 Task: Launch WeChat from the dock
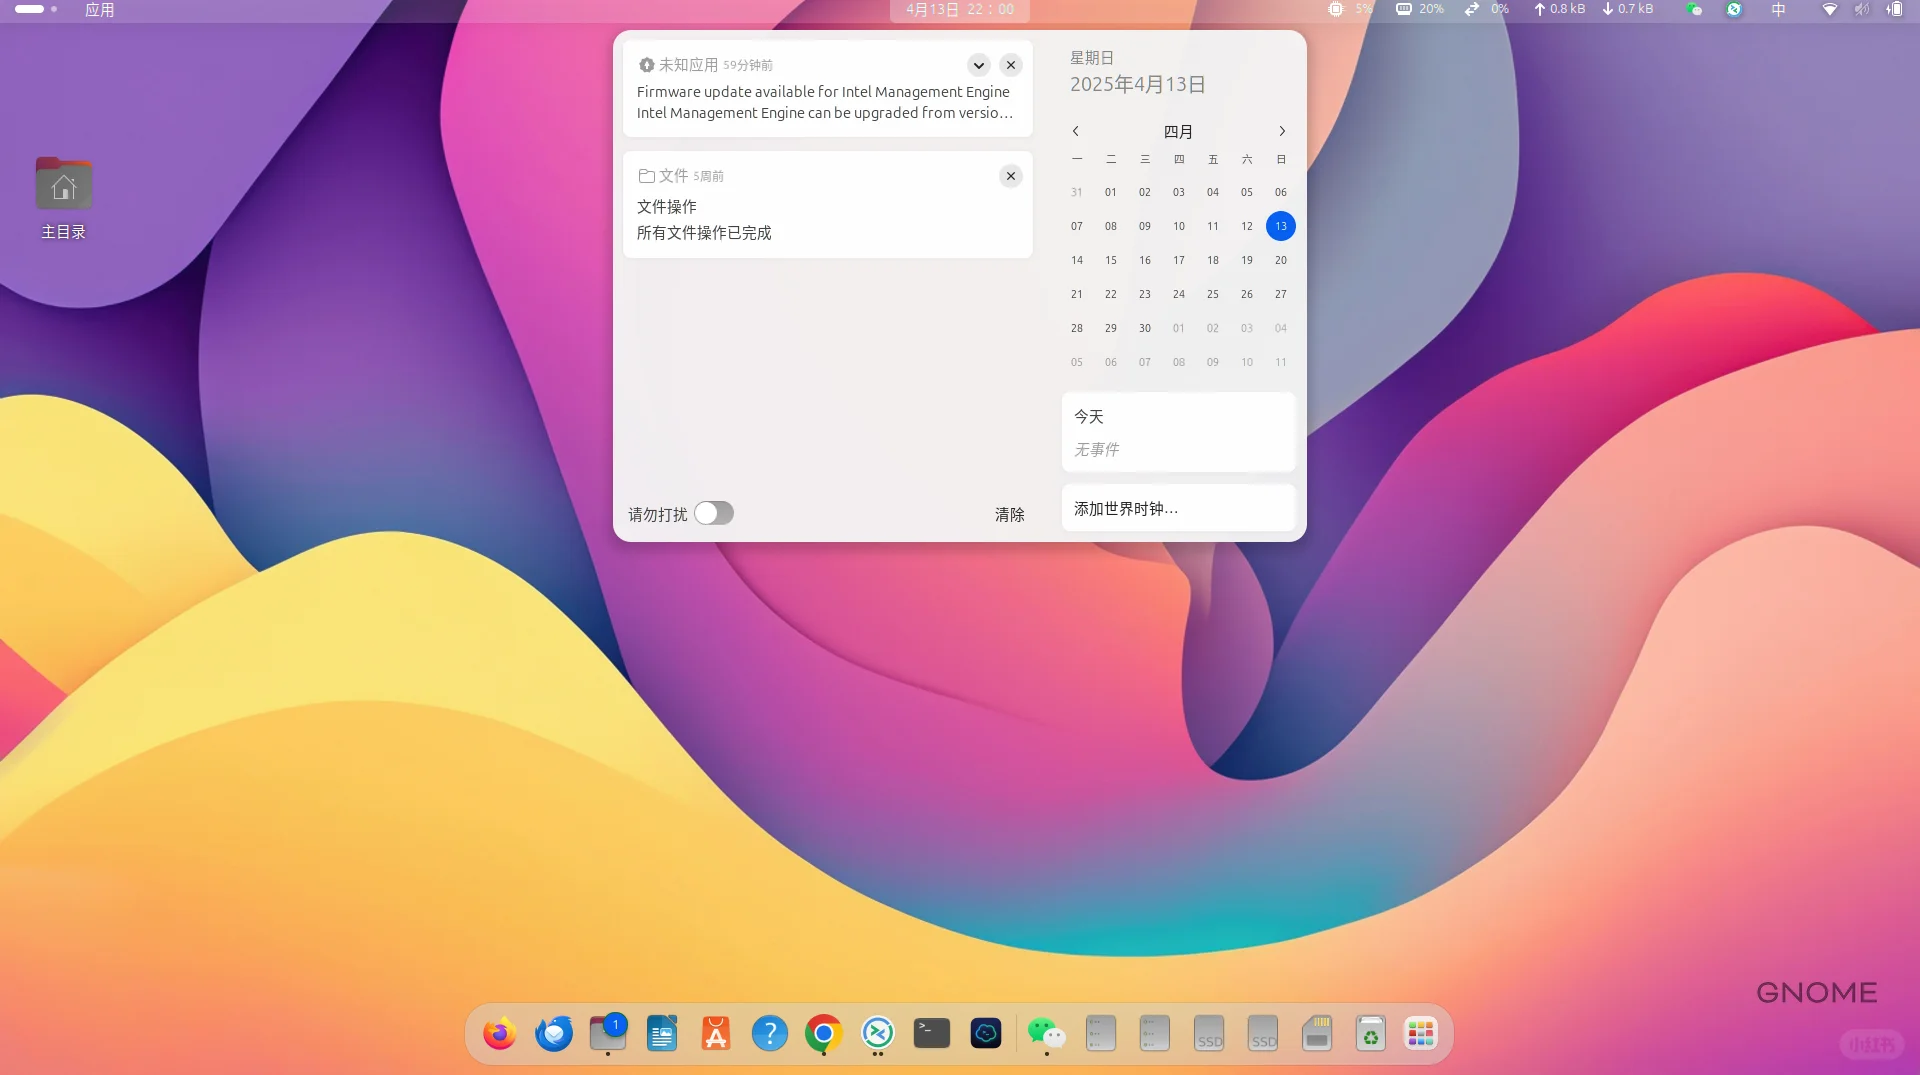click(1045, 1033)
